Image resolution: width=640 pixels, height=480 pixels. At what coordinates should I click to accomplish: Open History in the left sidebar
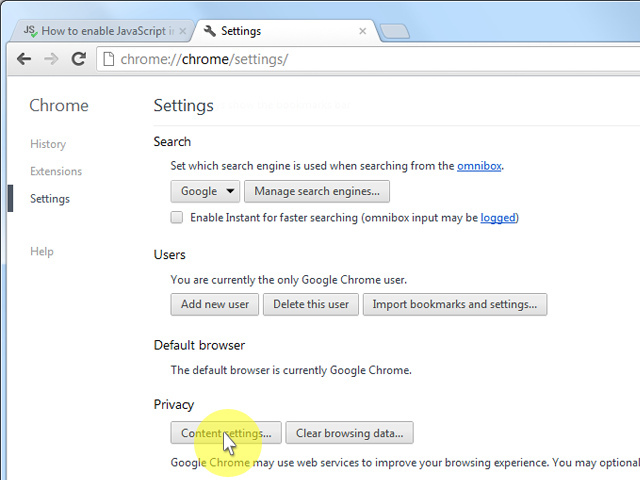pyautogui.click(x=48, y=144)
